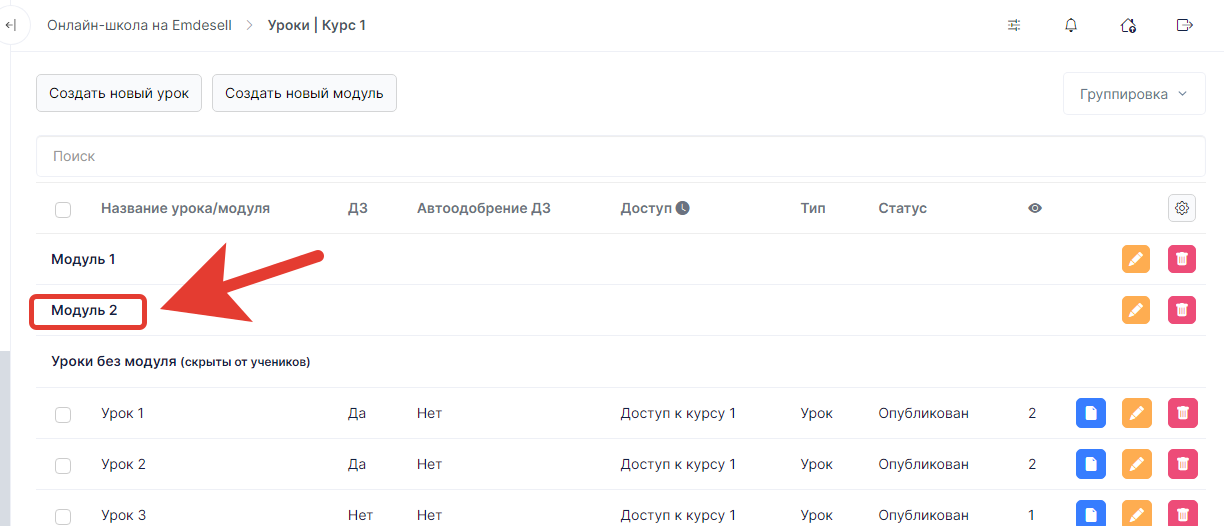
Task: Delete Урок 2 with trash icon
Action: point(1183,464)
